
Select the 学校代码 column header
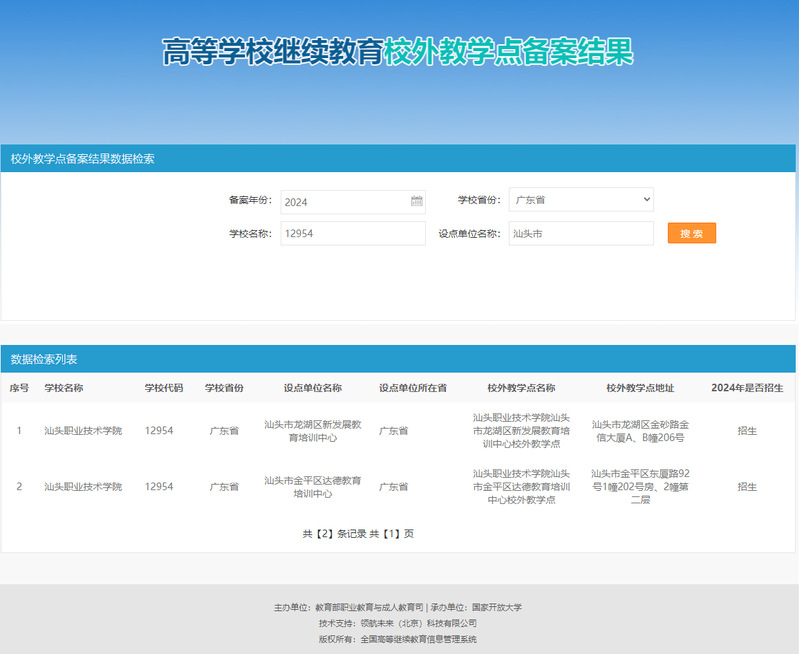(164, 388)
